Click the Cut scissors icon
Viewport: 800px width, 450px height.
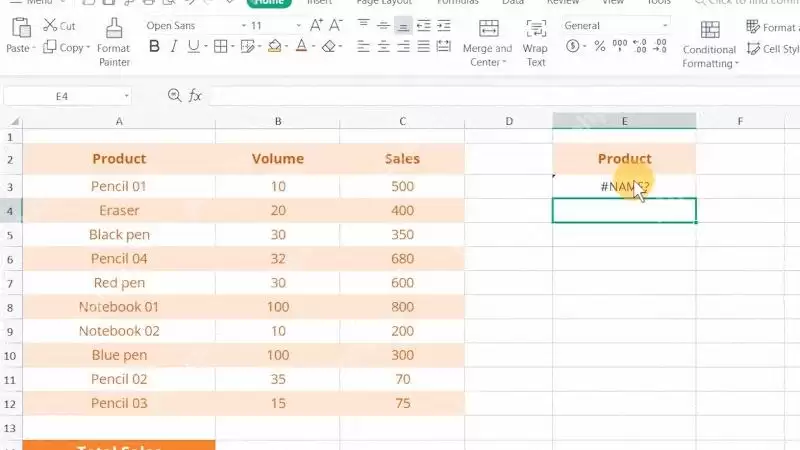[50, 25]
